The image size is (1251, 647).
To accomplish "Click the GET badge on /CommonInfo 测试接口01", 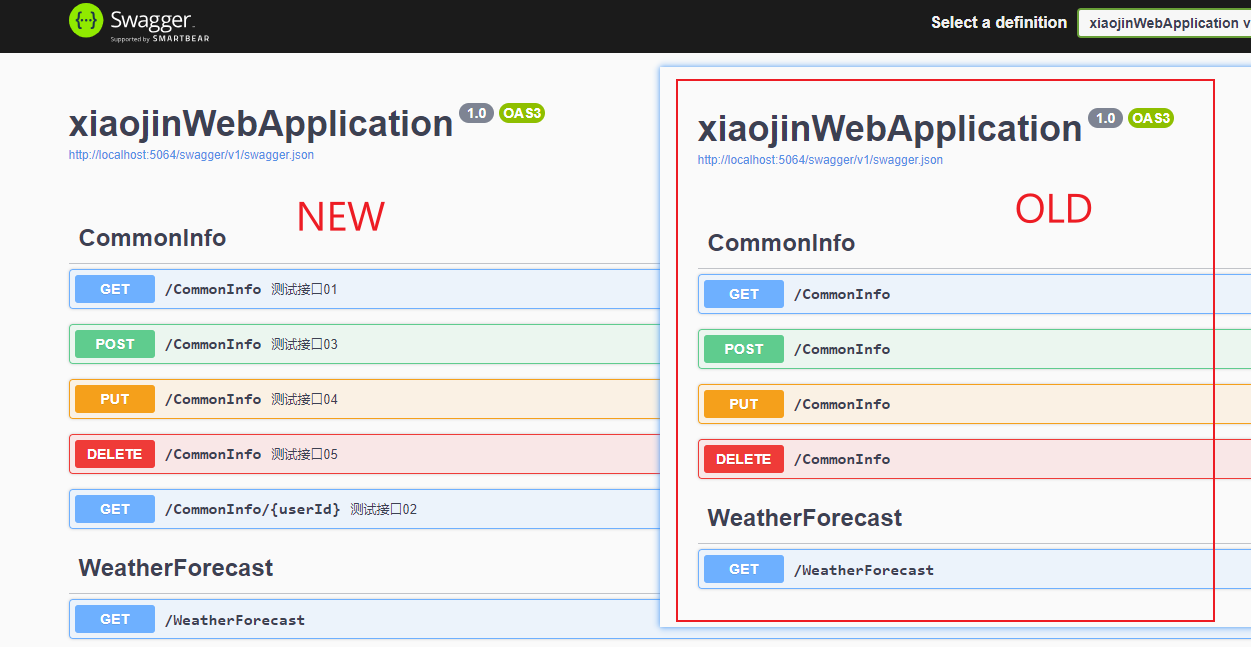I will point(114,289).
